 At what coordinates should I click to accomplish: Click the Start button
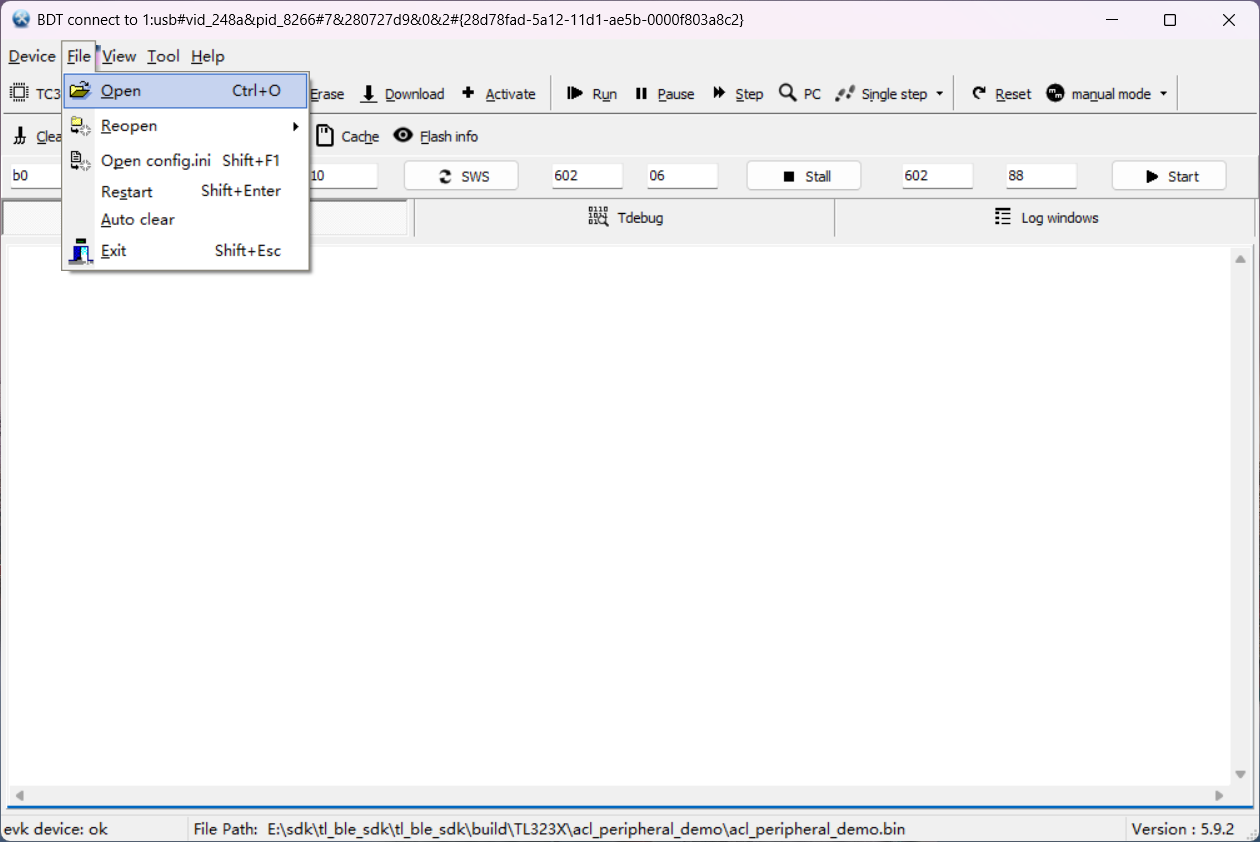click(x=1169, y=176)
